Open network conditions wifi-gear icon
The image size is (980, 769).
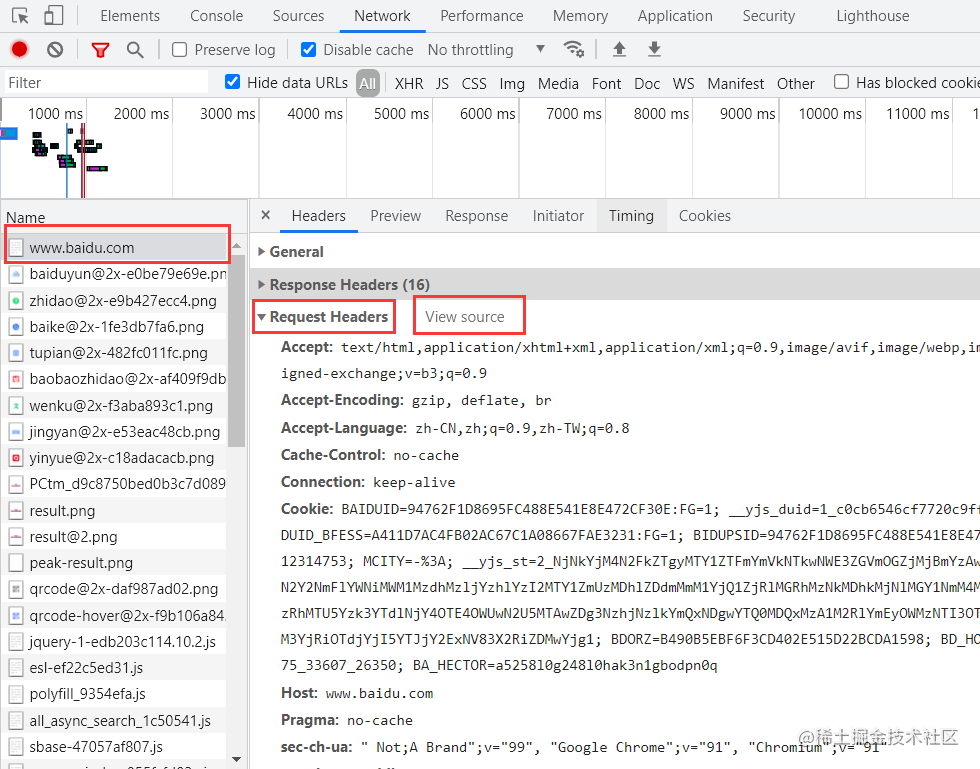(x=574, y=49)
